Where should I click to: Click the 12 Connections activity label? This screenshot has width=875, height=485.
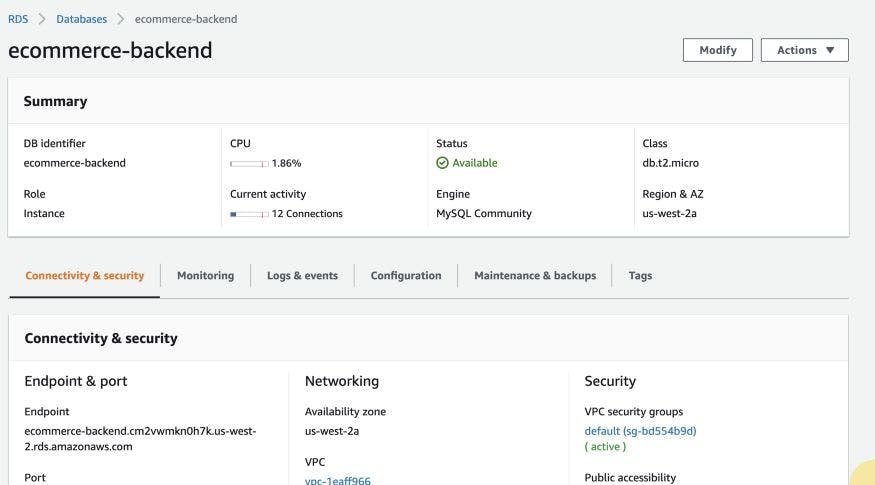pyautogui.click(x=307, y=214)
